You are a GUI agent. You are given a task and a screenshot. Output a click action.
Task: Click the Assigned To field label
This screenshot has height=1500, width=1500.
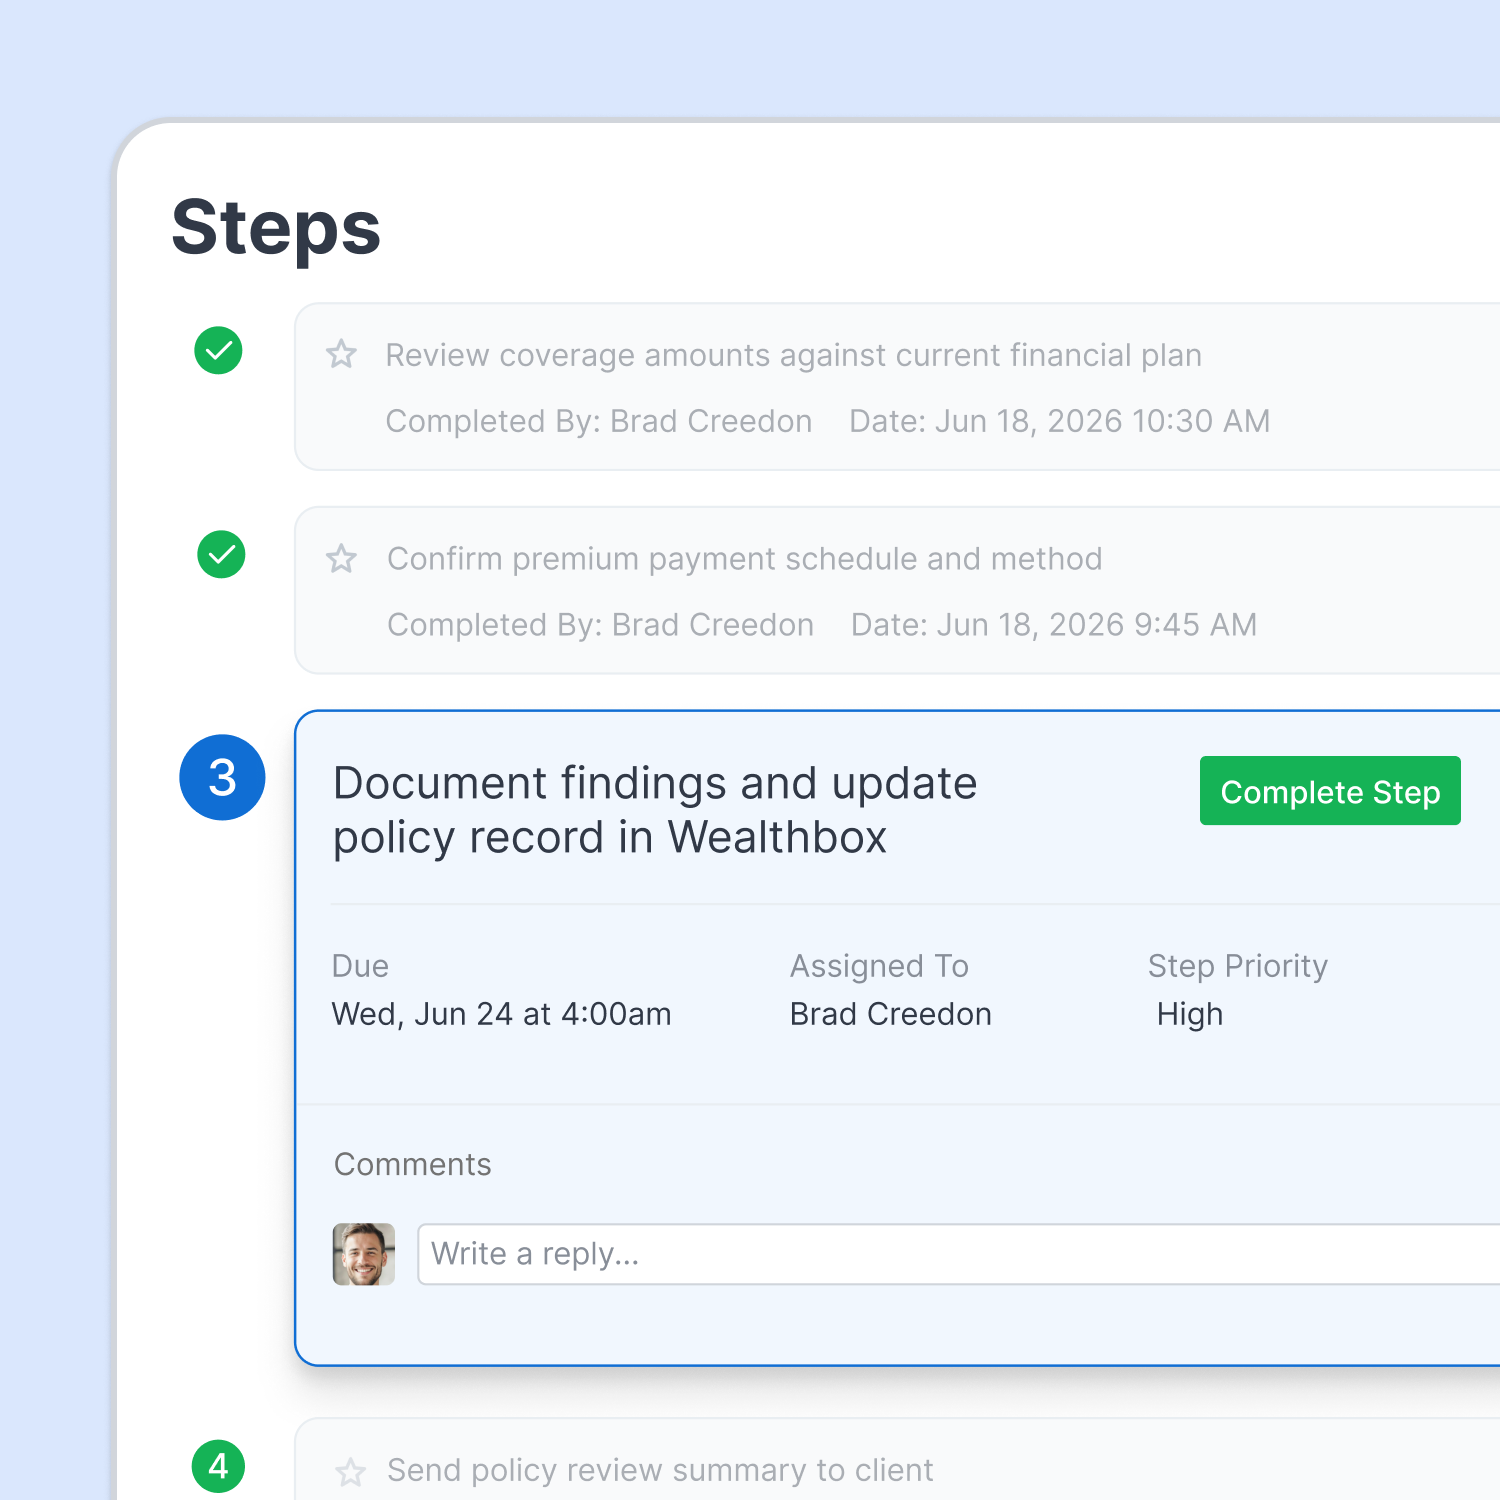[879, 966]
